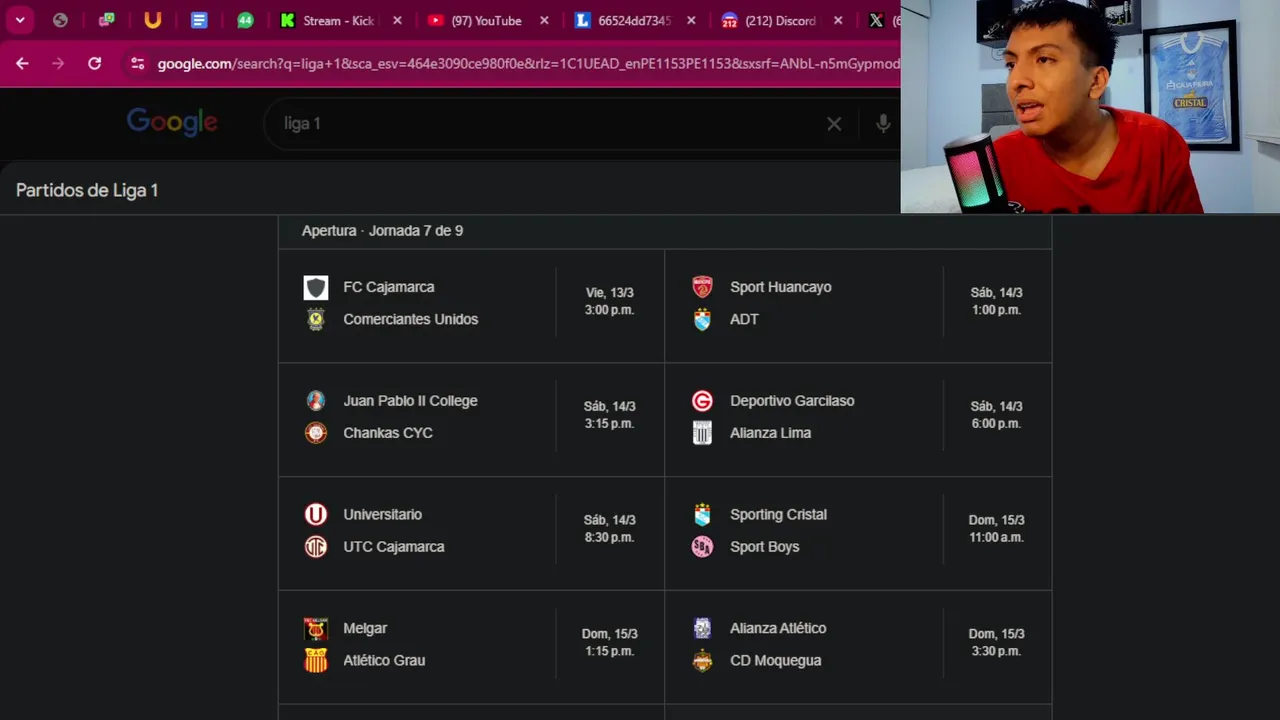The width and height of the screenshot is (1280, 720).
Task: Open the tab search dropdown arrow
Action: (20, 20)
